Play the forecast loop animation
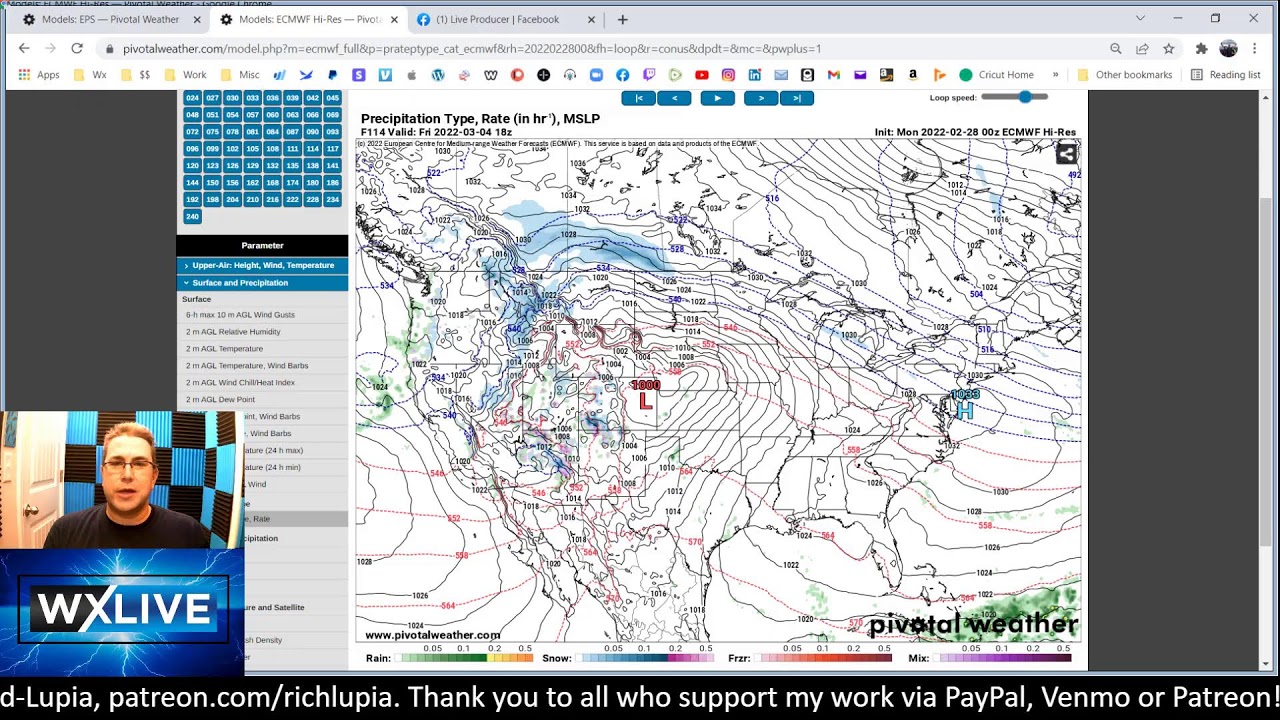Image resolution: width=1280 pixels, height=720 pixels. click(717, 98)
